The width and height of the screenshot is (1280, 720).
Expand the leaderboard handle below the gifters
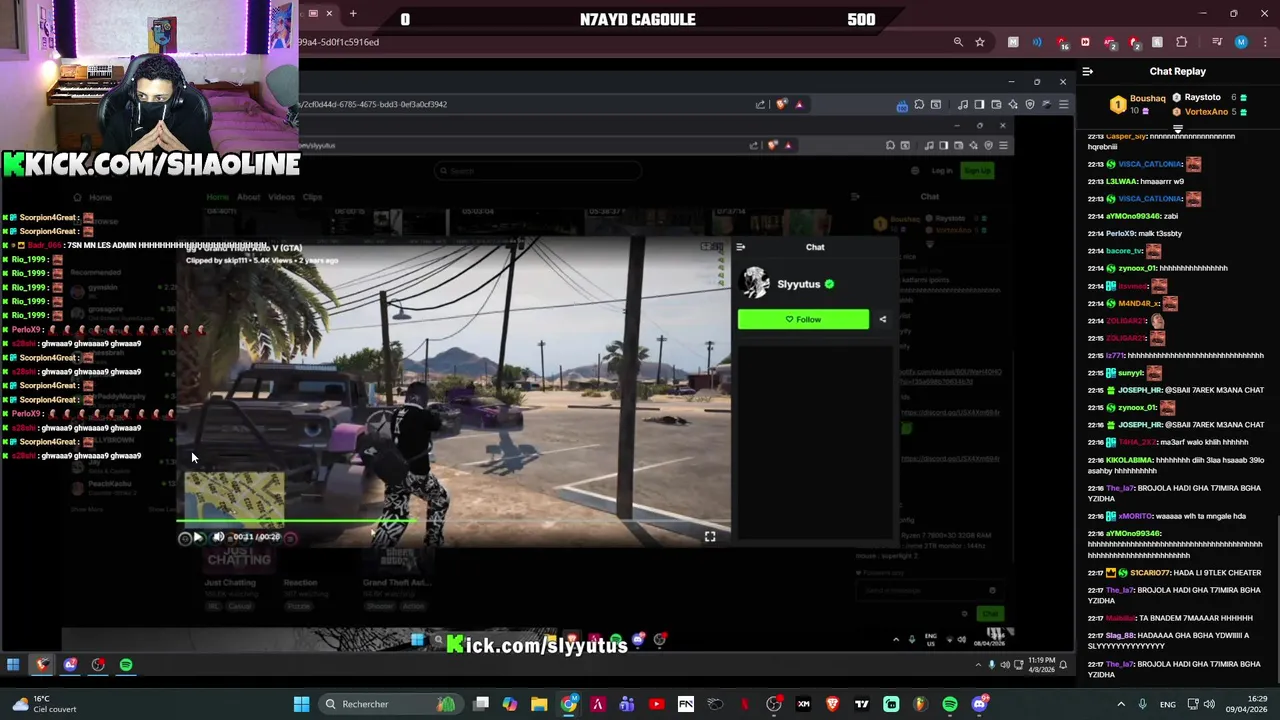(x=1178, y=129)
